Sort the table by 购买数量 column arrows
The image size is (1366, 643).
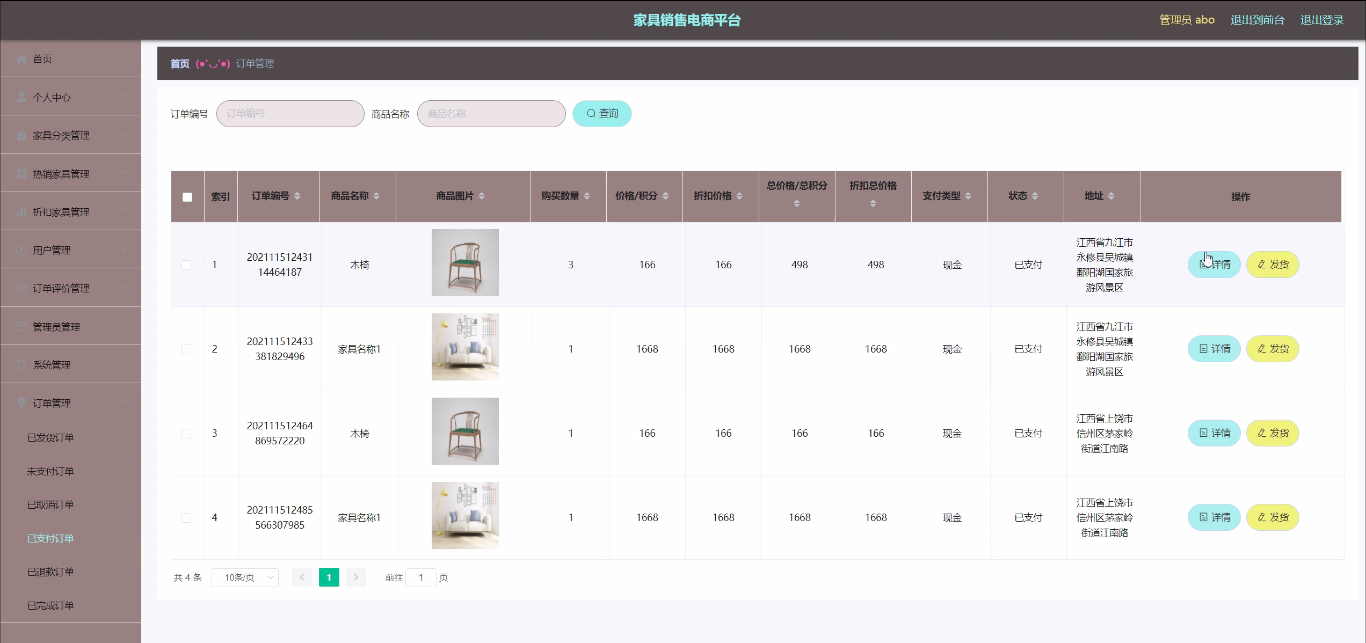[588, 197]
